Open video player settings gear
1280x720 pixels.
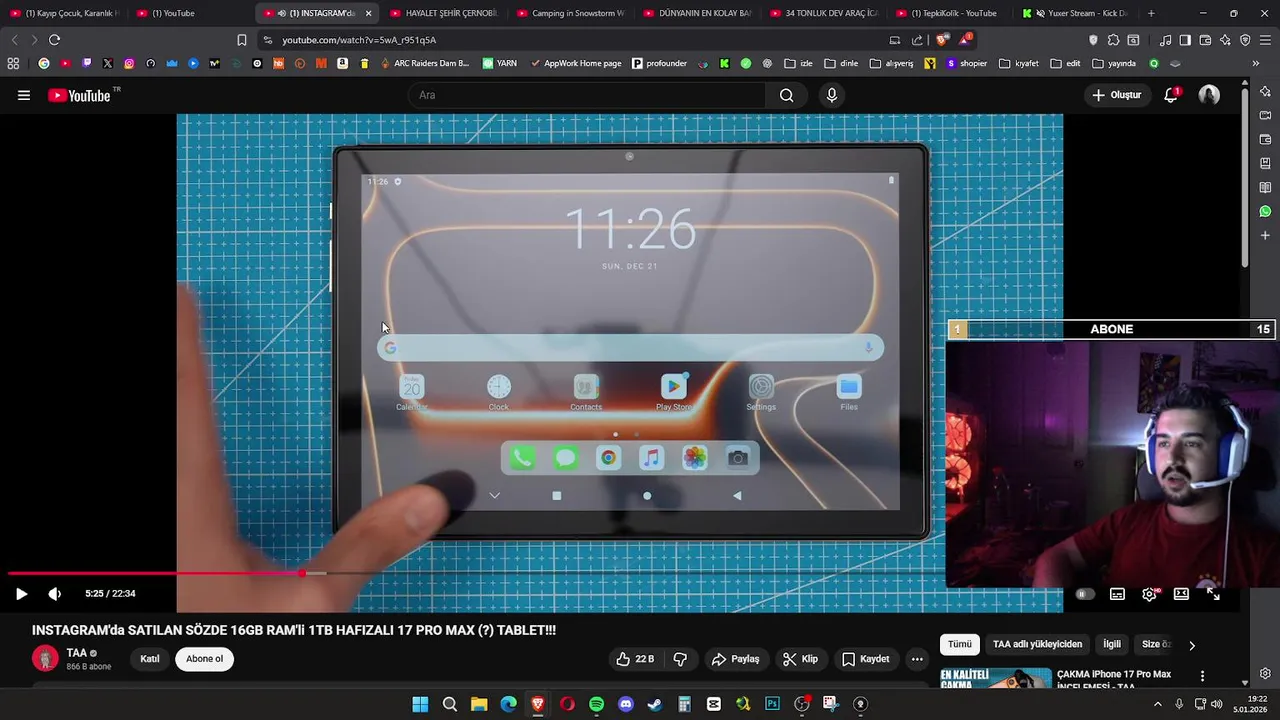point(1149,594)
